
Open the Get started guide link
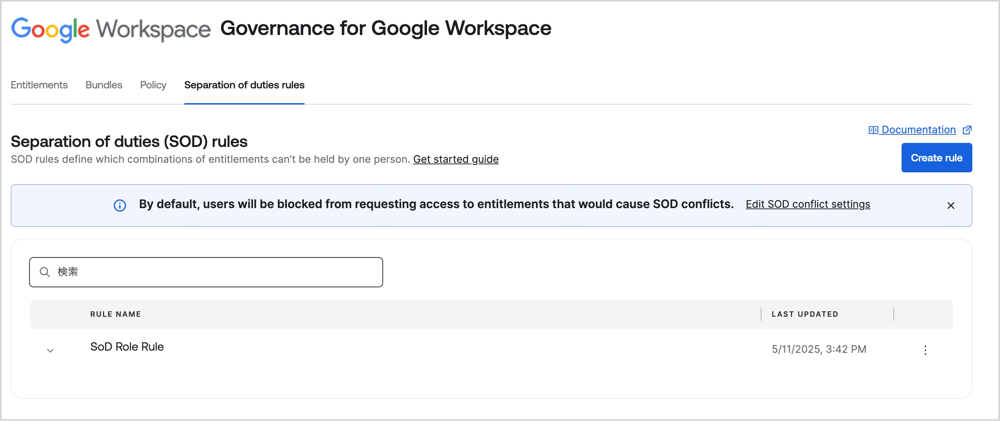coord(456,159)
